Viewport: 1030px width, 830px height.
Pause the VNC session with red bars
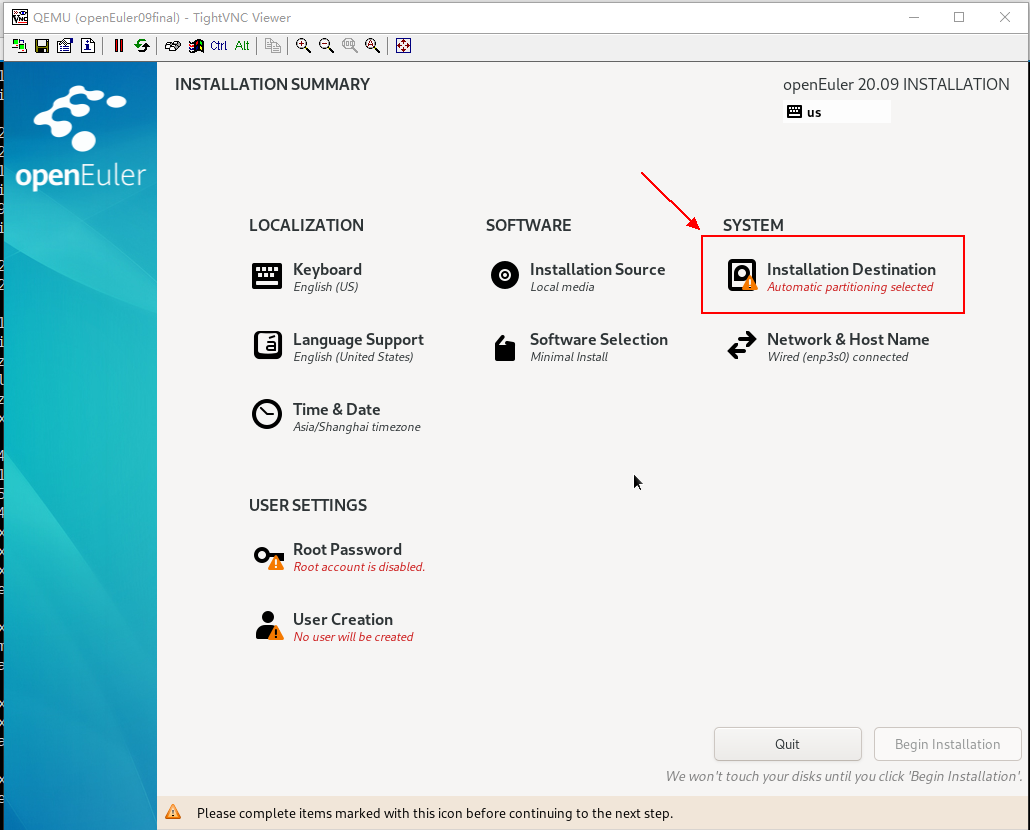(x=119, y=46)
